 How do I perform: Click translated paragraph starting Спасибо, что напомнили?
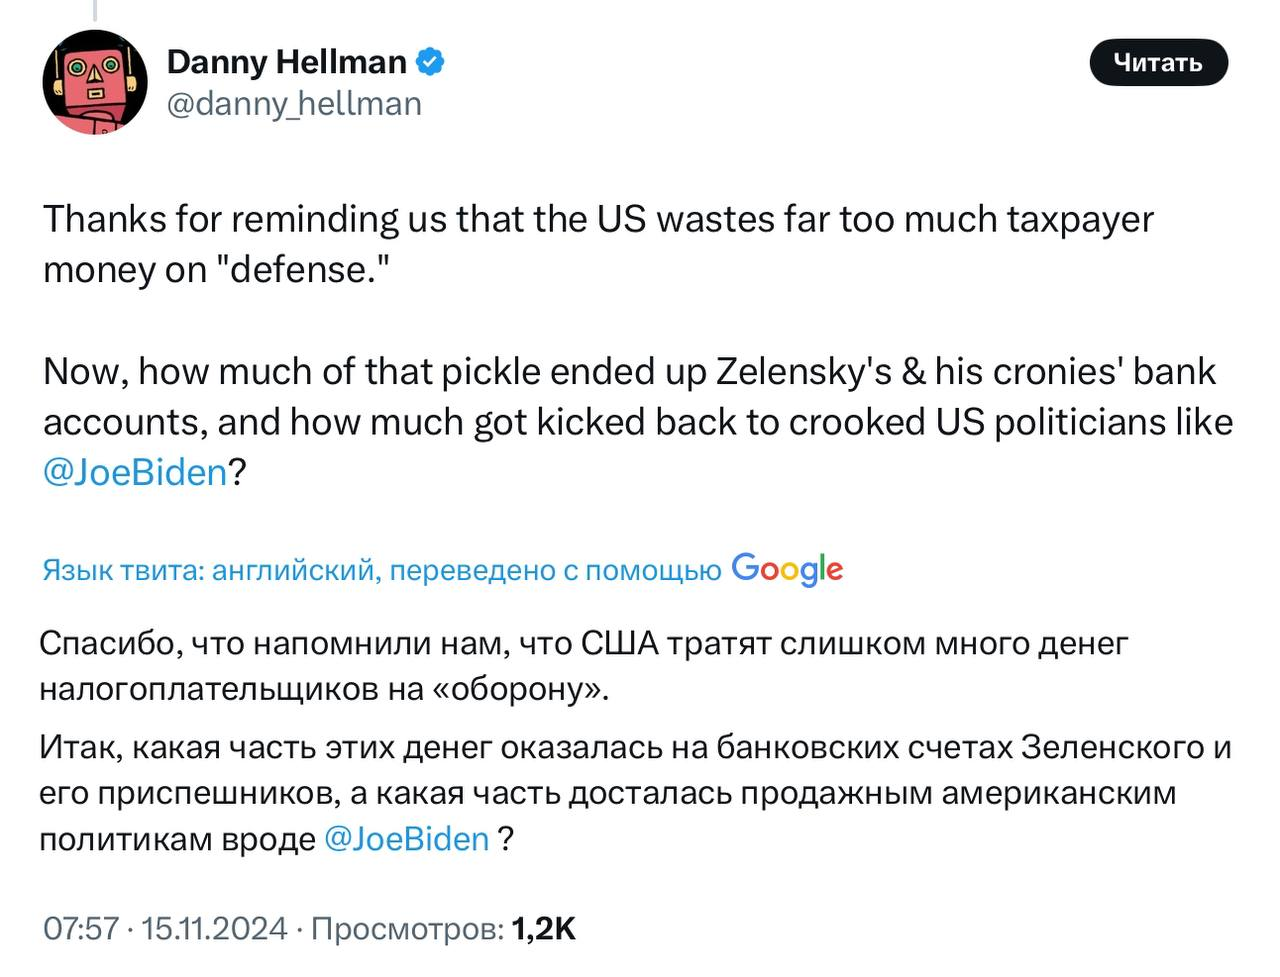[583, 643]
